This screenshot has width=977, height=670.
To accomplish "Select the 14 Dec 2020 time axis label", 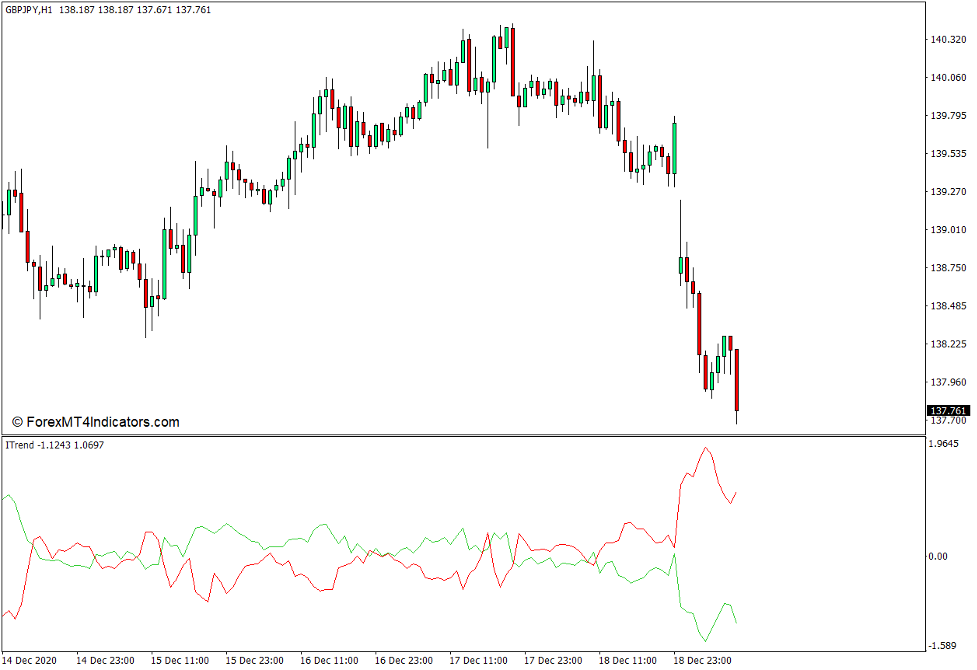I will (x=32, y=660).
